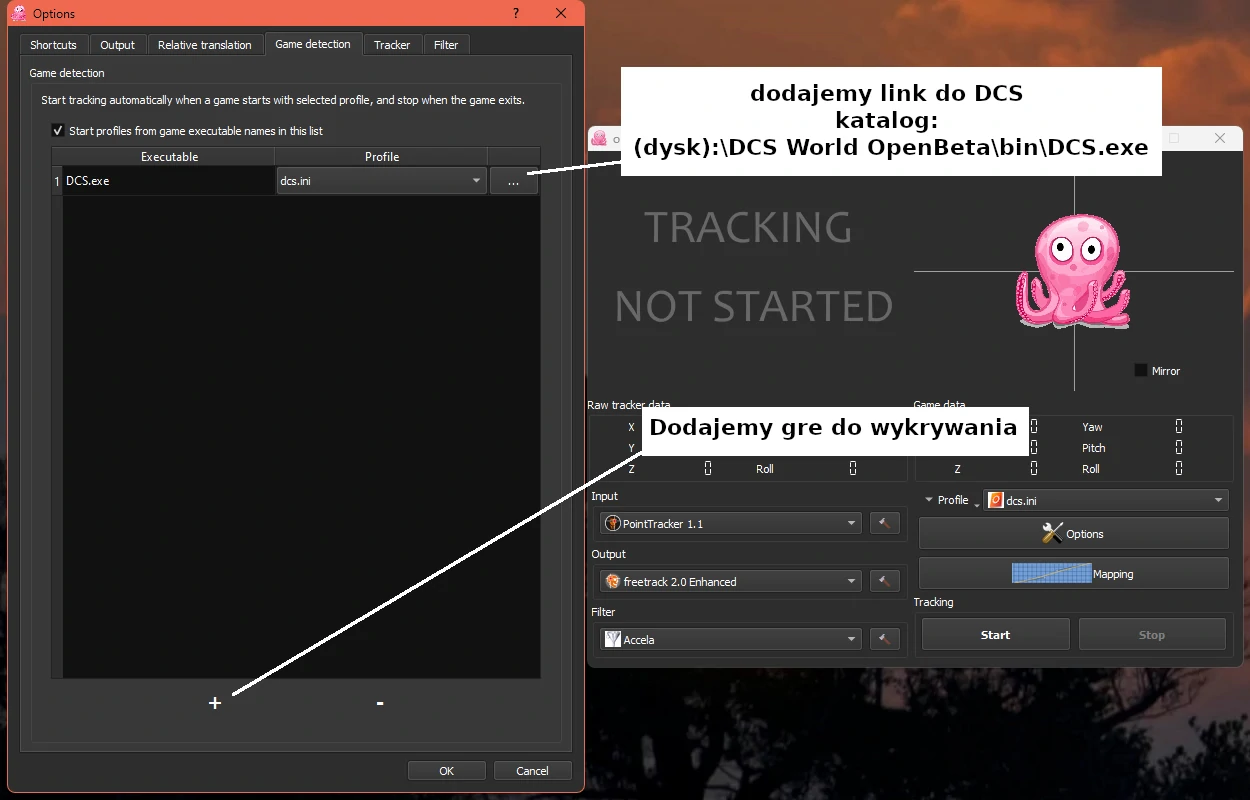Click the Stop tracking button

tap(1152, 634)
